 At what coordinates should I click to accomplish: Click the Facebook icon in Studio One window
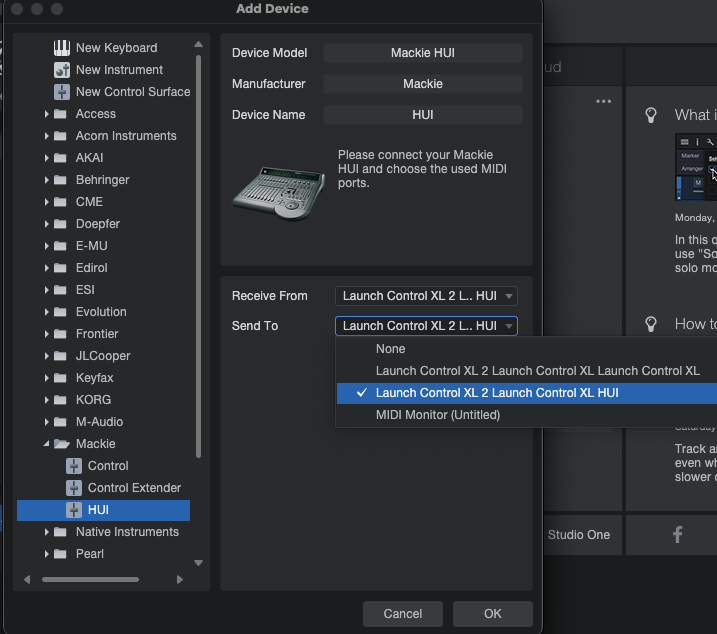pos(678,534)
